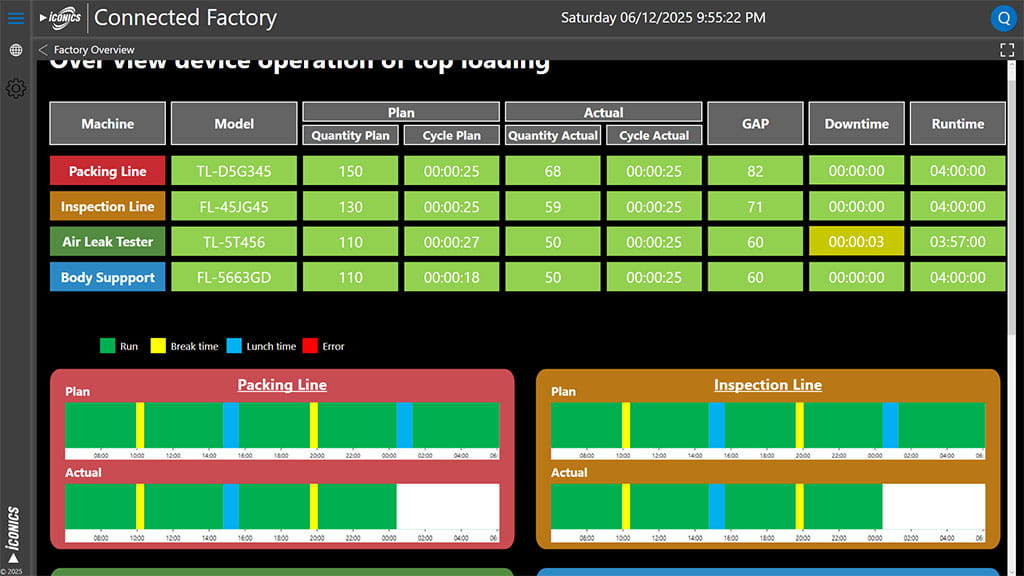The height and width of the screenshot is (576, 1024).
Task: Click the Downtime column header
Action: click(x=856, y=123)
